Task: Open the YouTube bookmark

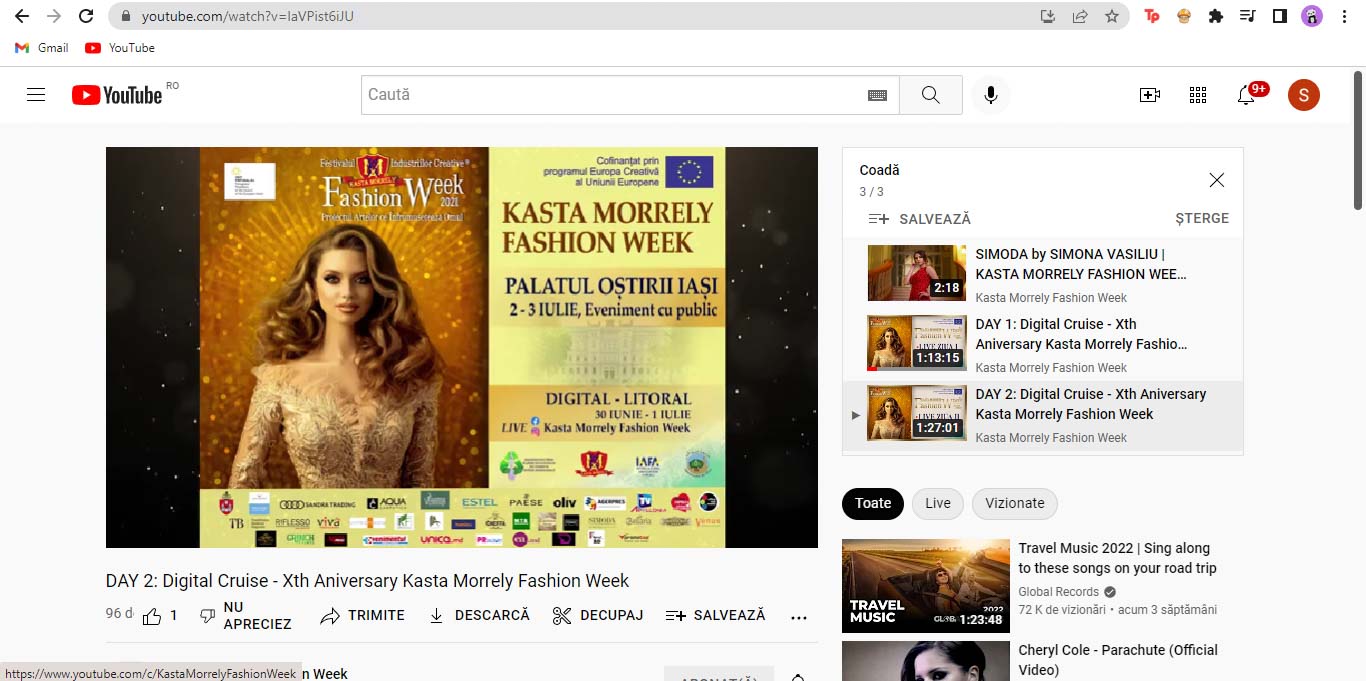Action: 120,48
